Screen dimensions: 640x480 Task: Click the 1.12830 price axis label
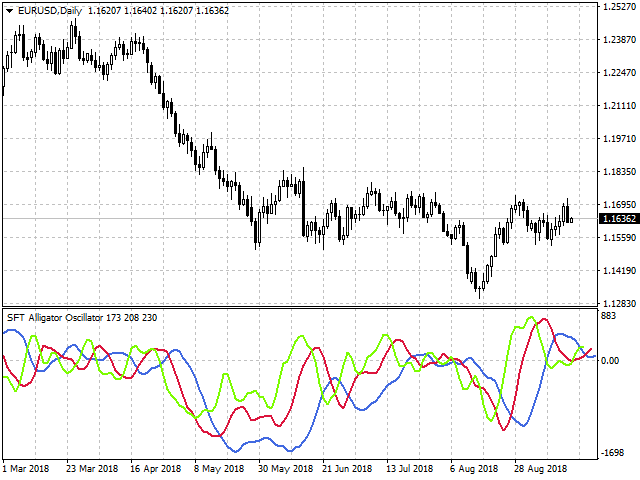point(619,303)
